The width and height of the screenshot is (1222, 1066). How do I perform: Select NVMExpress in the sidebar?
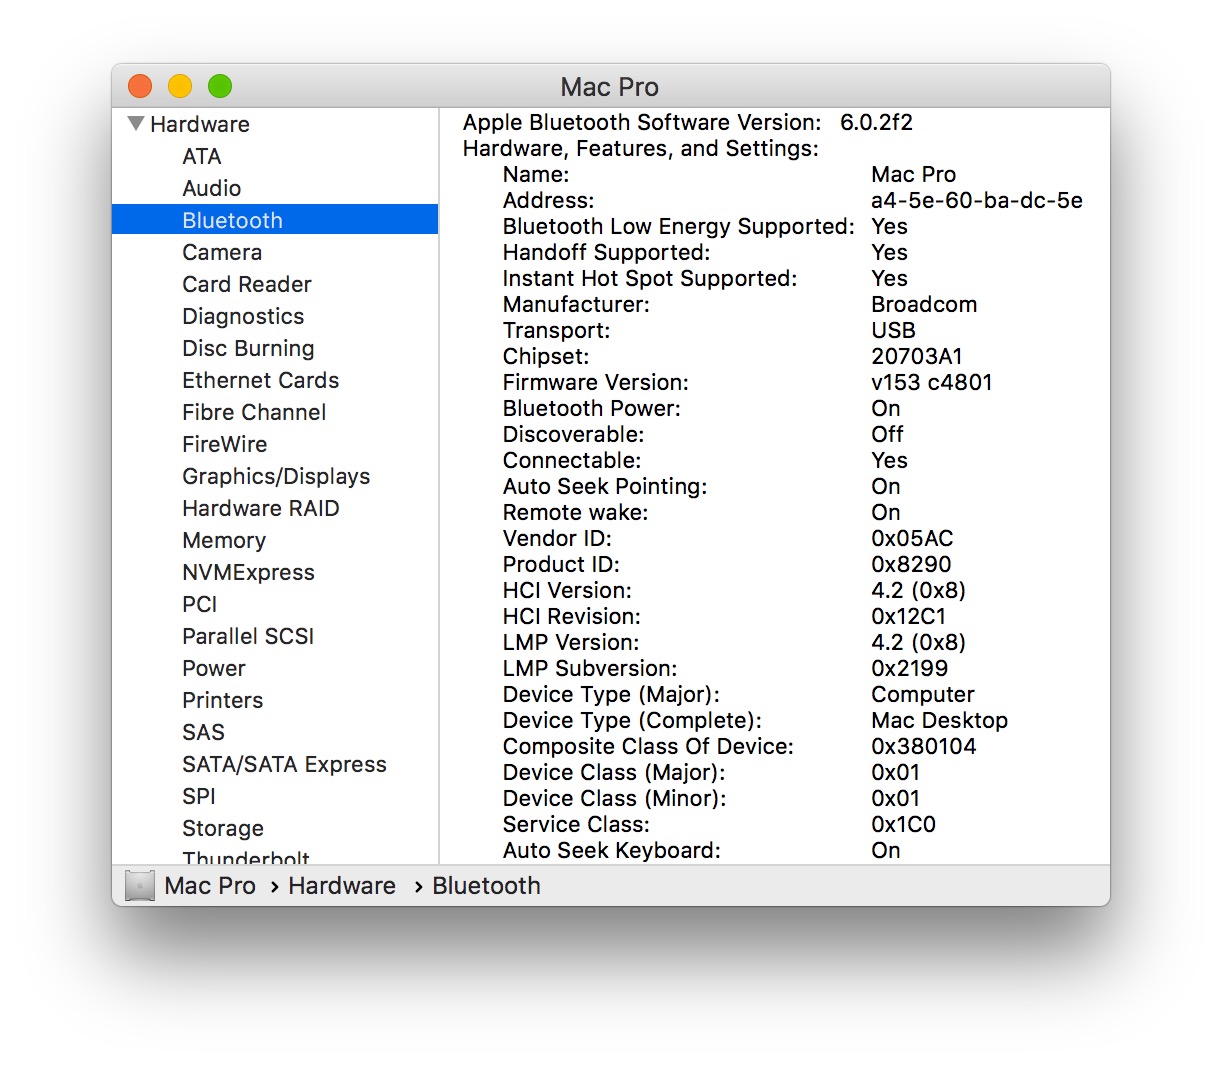(x=248, y=572)
